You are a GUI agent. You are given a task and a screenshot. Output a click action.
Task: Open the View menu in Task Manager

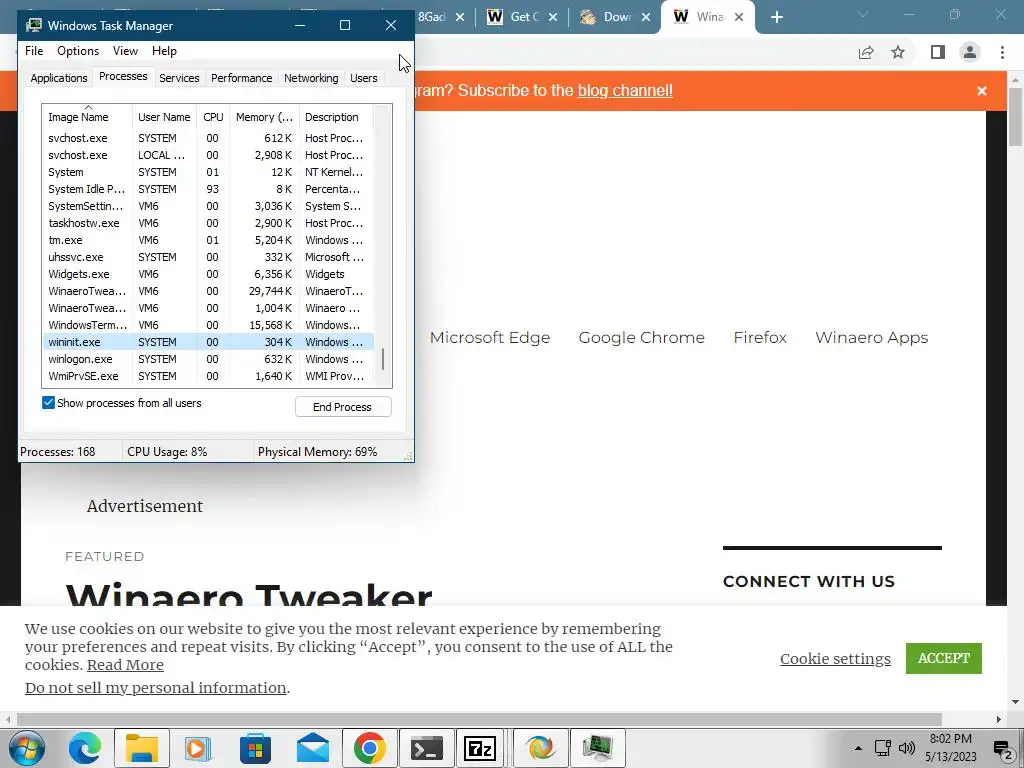click(x=125, y=51)
